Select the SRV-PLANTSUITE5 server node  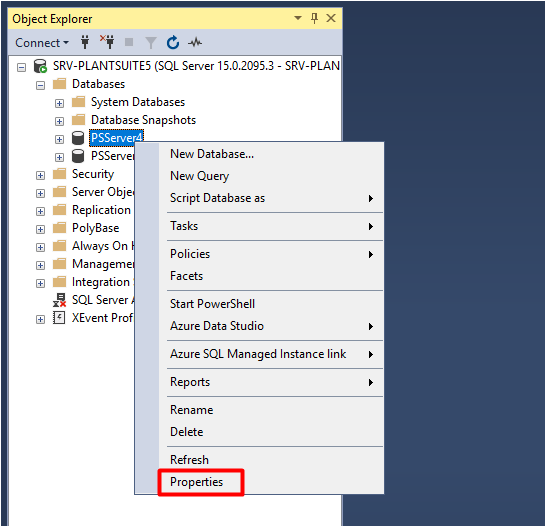click(196, 66)
